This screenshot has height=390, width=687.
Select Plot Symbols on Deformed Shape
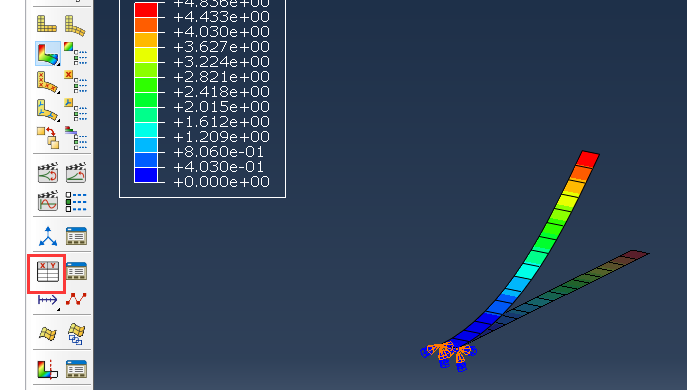coord(47,82)
